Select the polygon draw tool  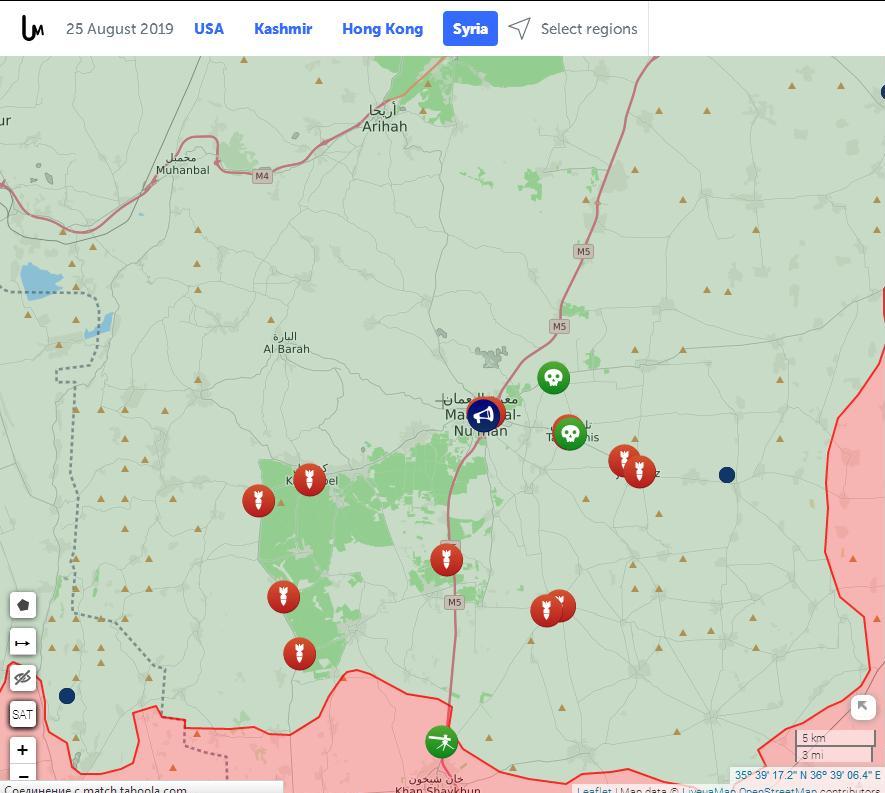[23, 606]
